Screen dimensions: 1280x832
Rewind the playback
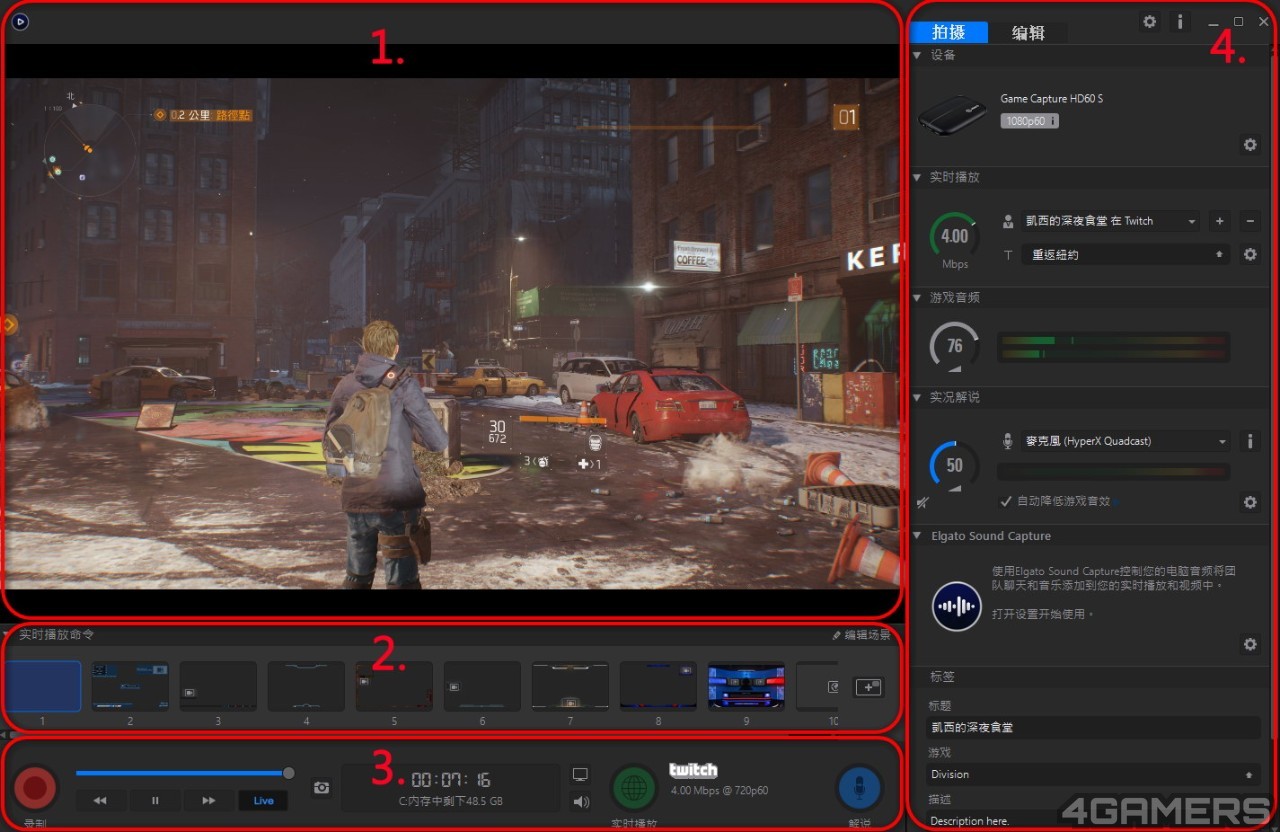(x=100, y=800)
